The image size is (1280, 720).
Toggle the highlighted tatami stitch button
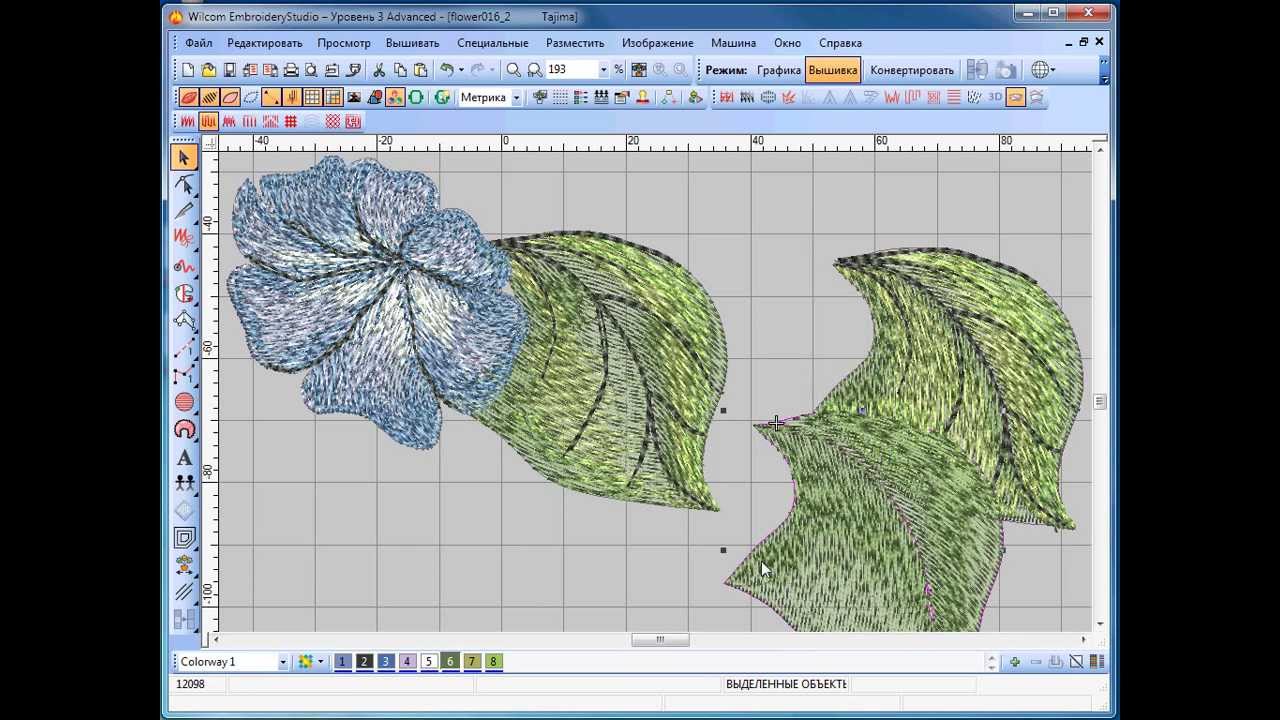[208, 121]
